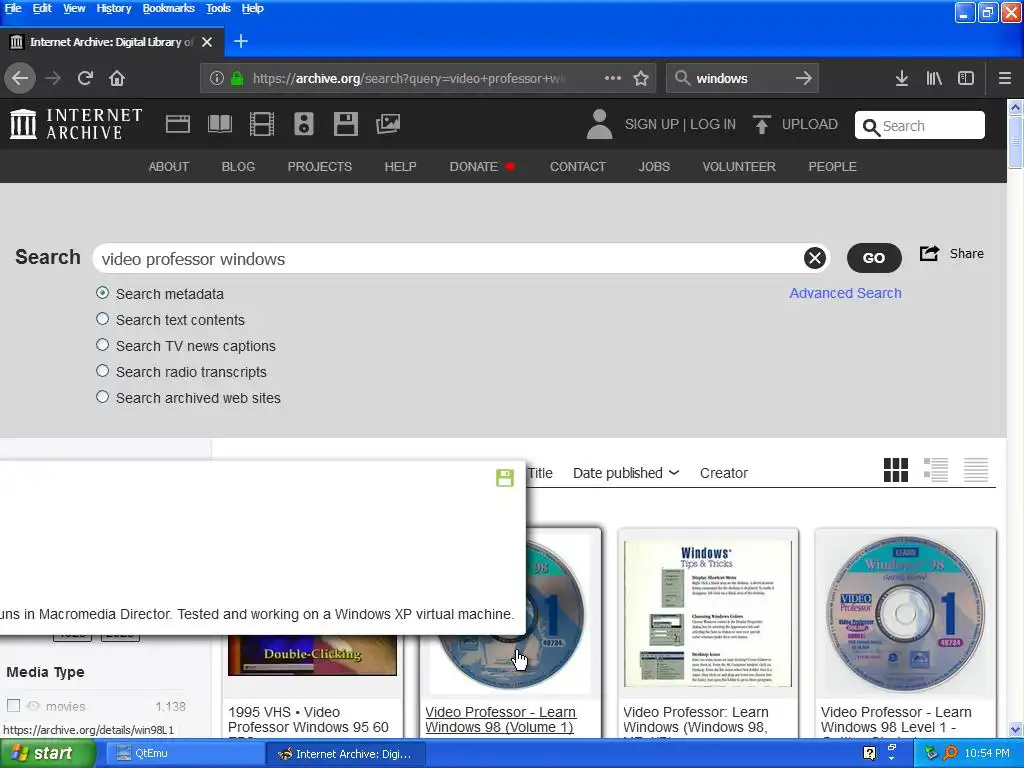Toggle the sidebar panel icon
Image resolution: width=1024 pixels, height=768 pixels.
[966, 78]
